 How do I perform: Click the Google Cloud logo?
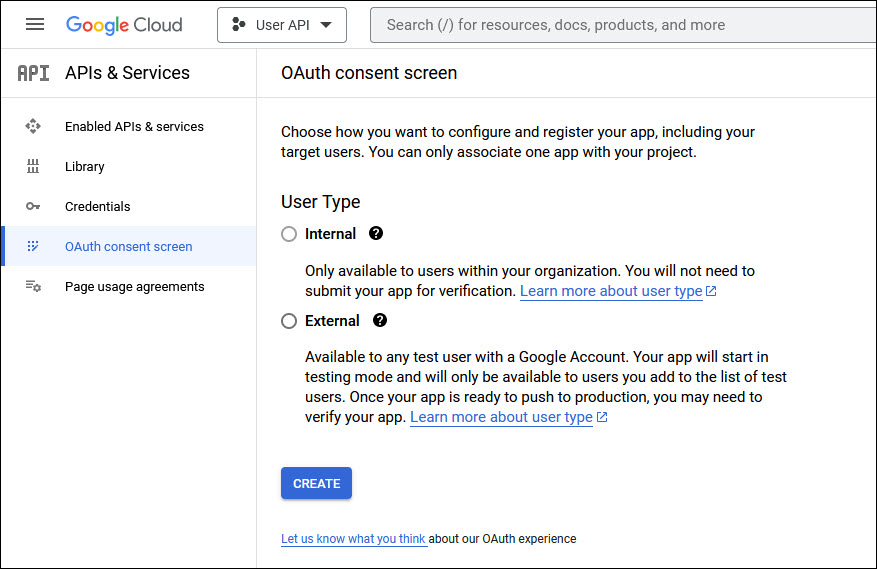[124, 25]
